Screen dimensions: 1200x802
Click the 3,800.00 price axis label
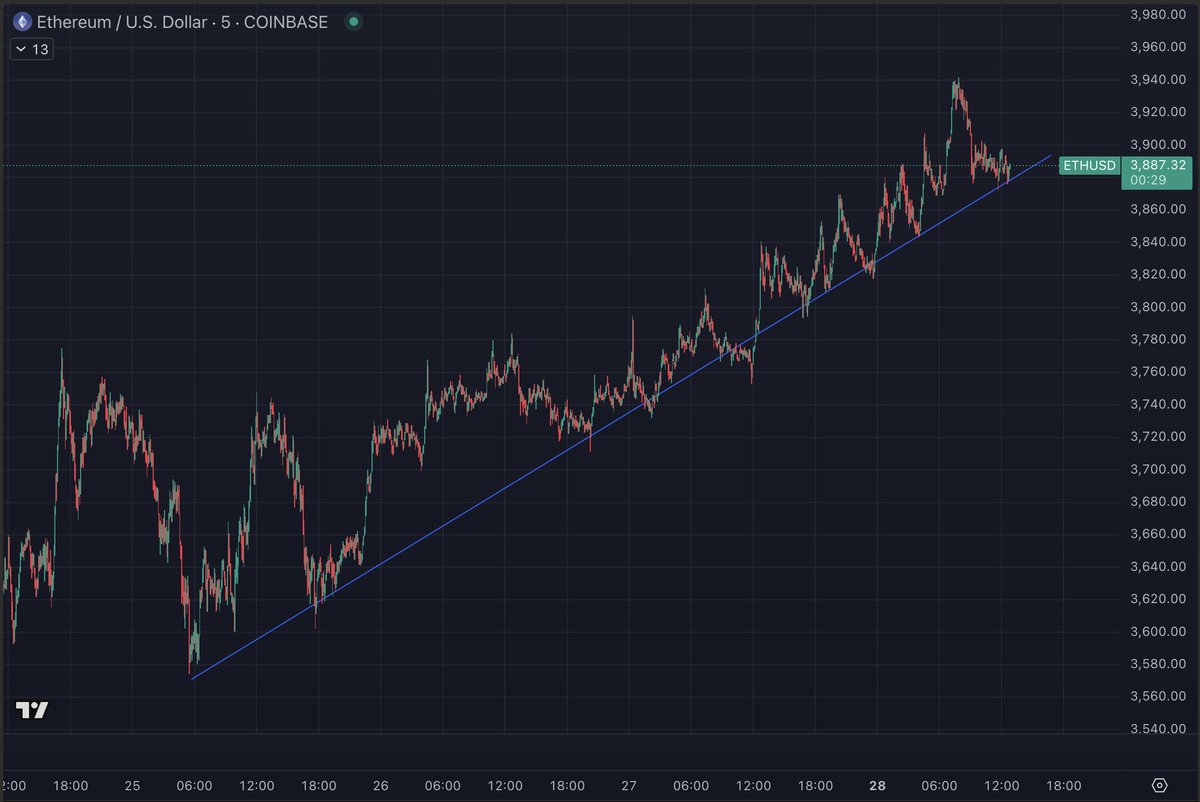(x=1158, y=306)
